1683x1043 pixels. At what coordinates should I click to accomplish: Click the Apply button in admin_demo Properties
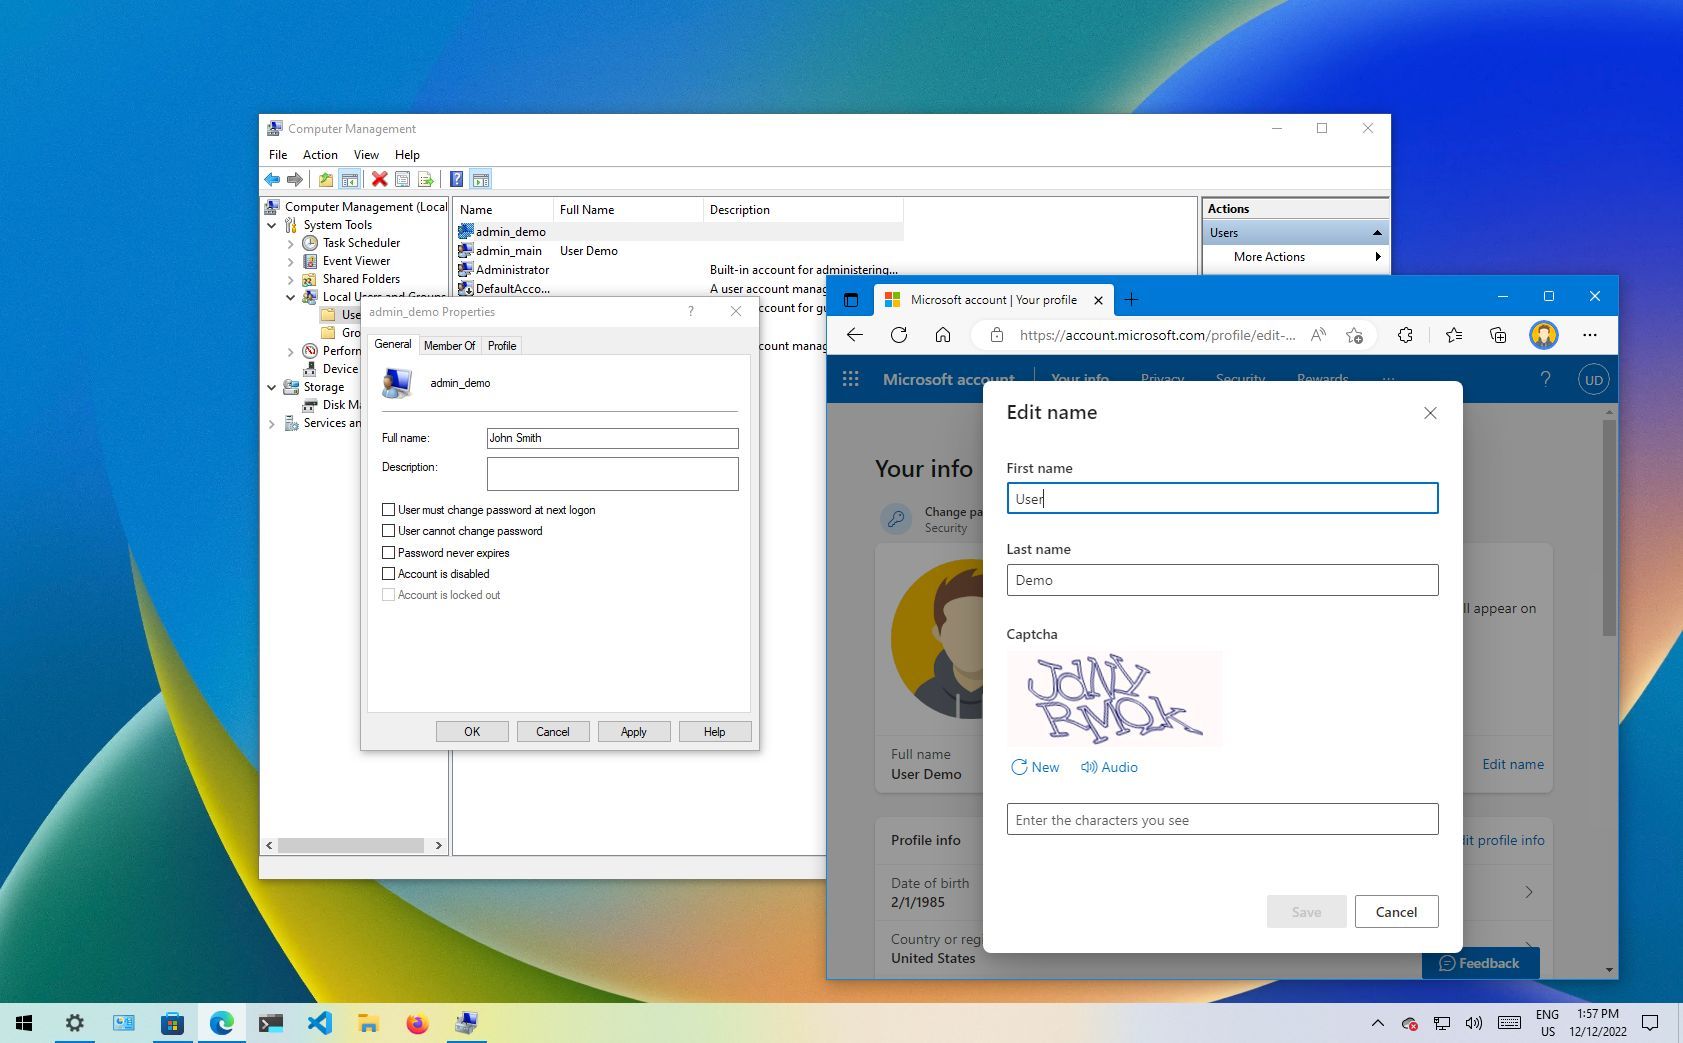(x=633, y=731)
